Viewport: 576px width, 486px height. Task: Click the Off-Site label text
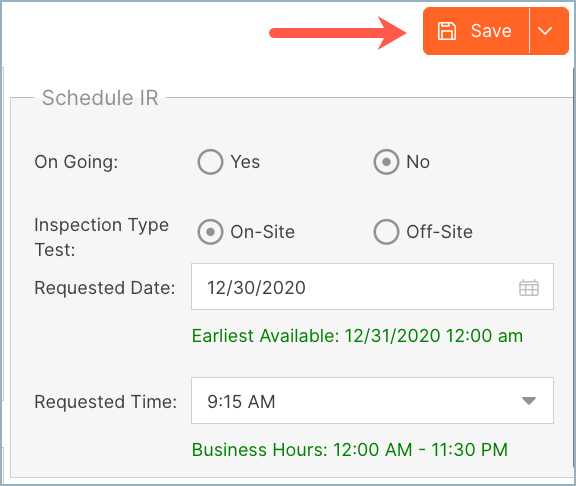click(439, 232)
